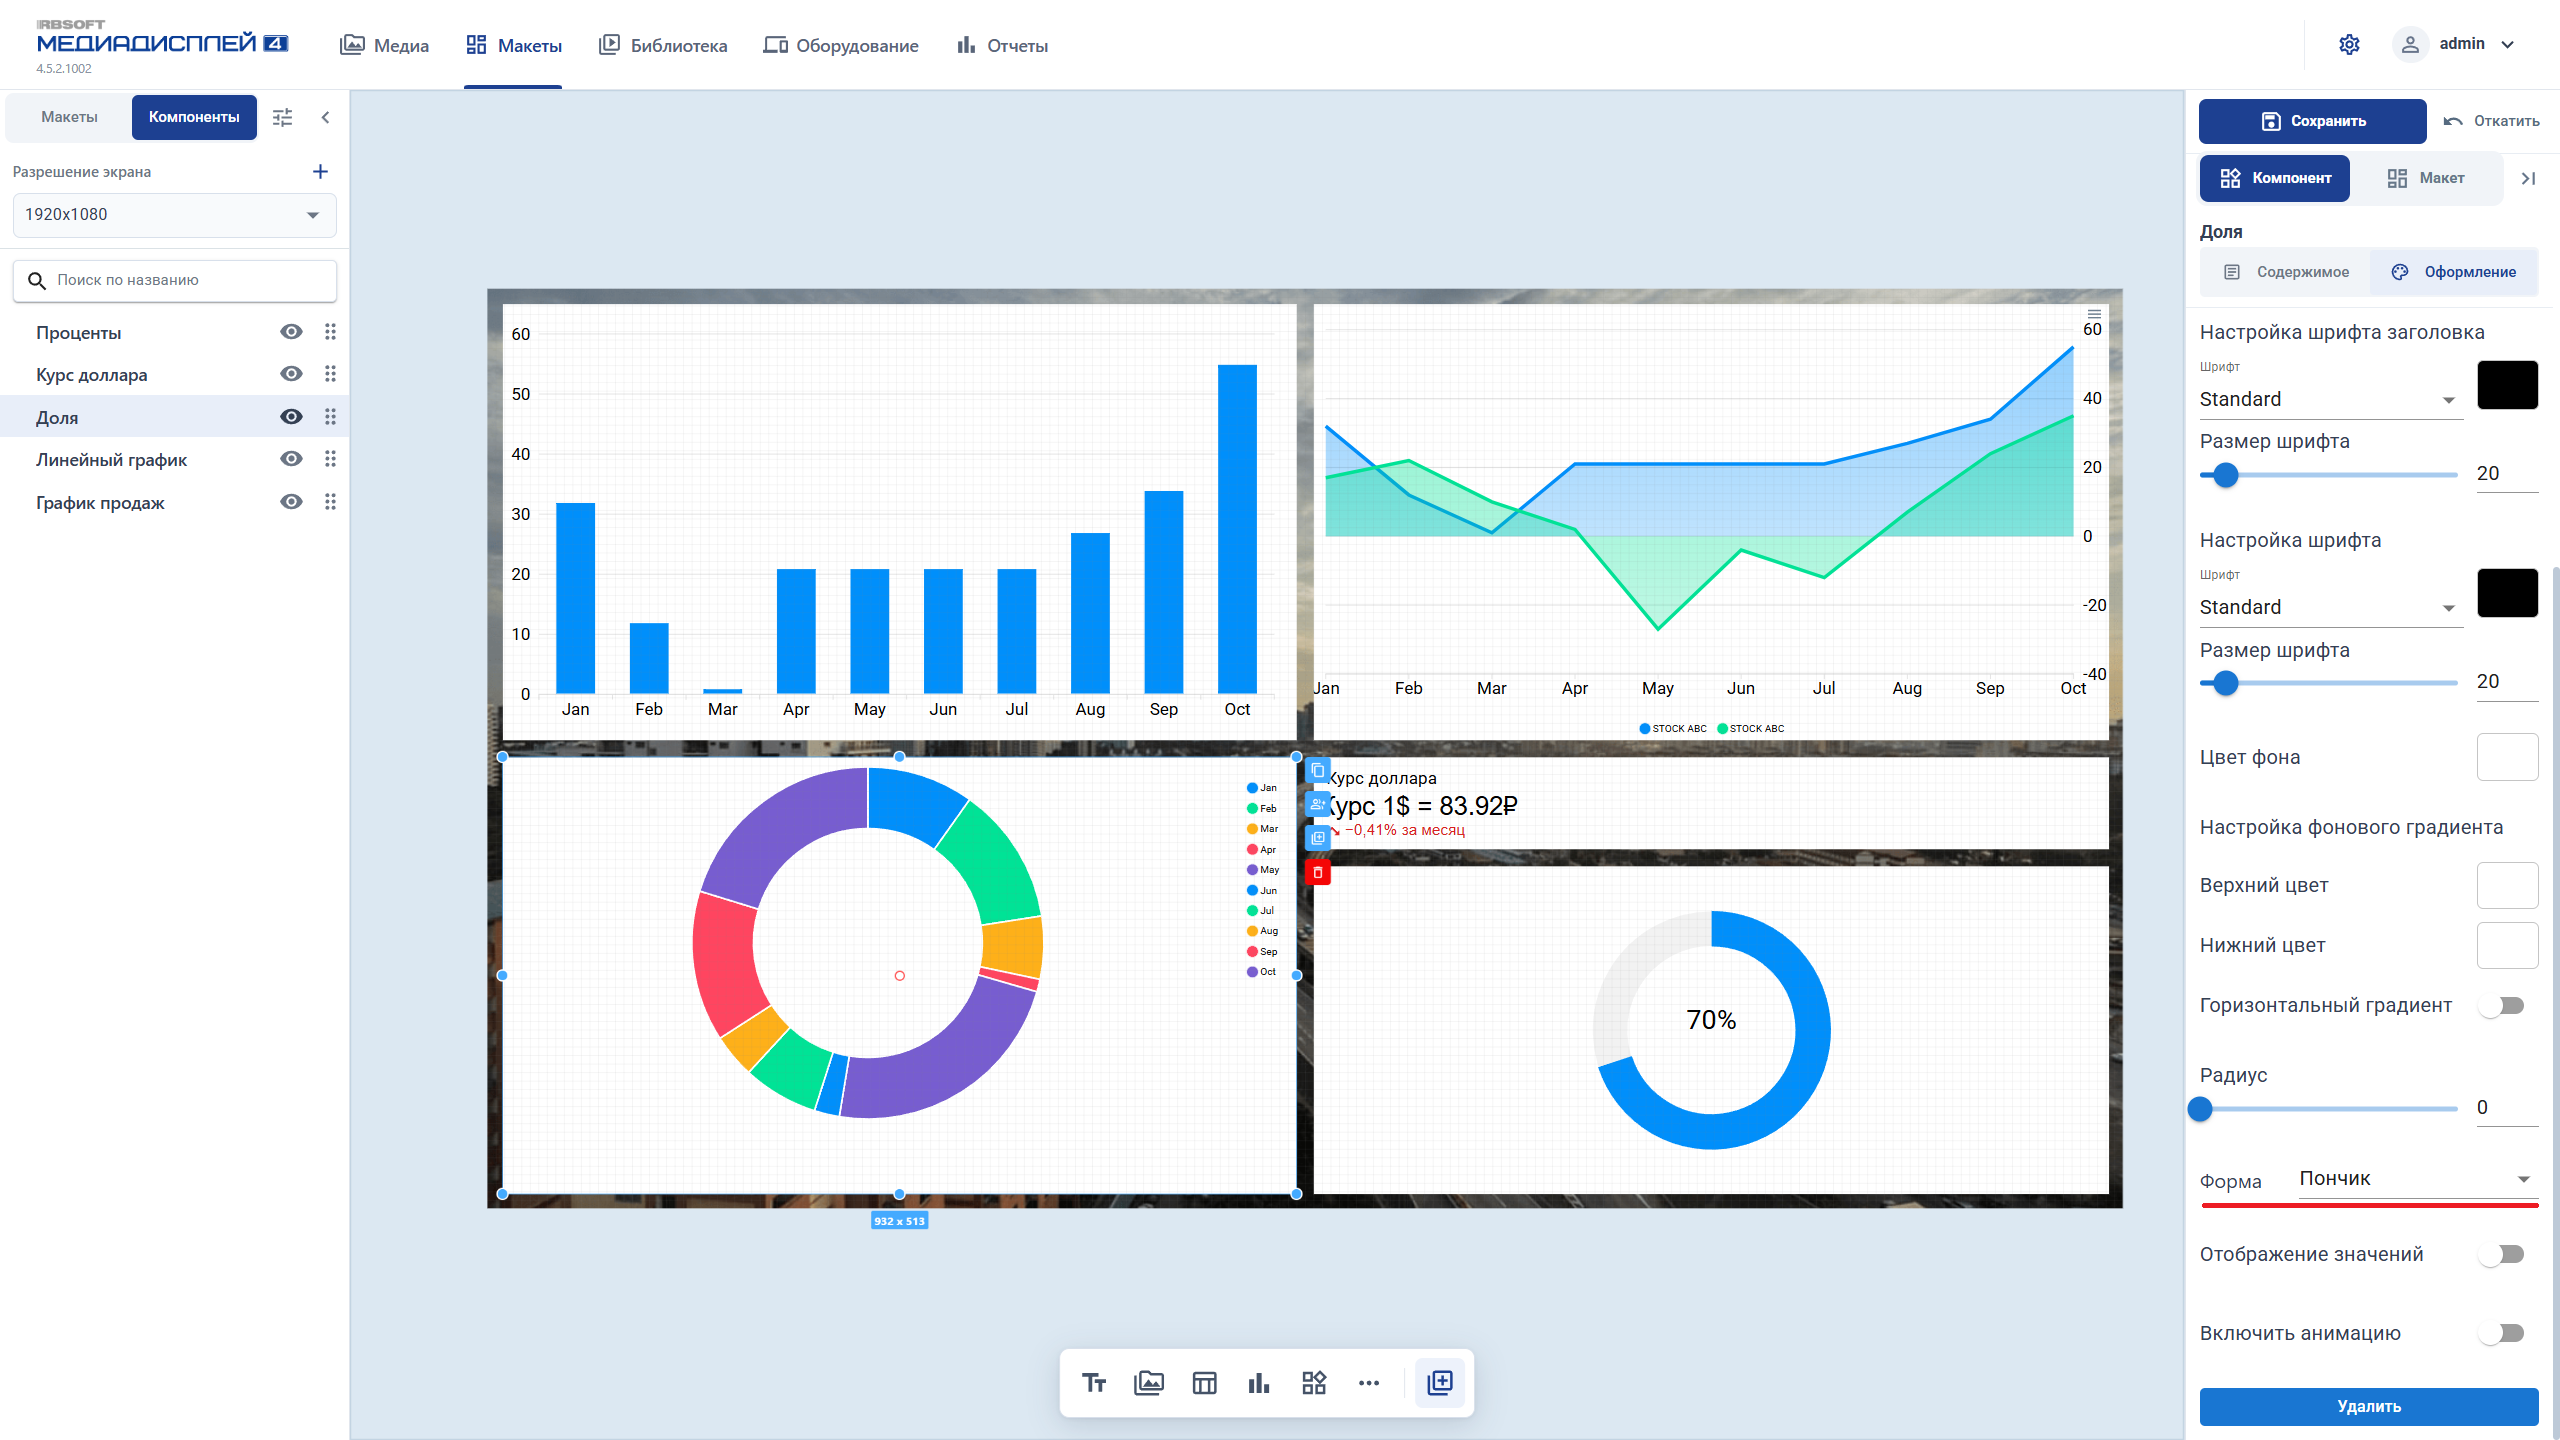Open more tools ellipsis in bottom toolbar
Viewport: 2560px width, 1440px height.
1369,1383
